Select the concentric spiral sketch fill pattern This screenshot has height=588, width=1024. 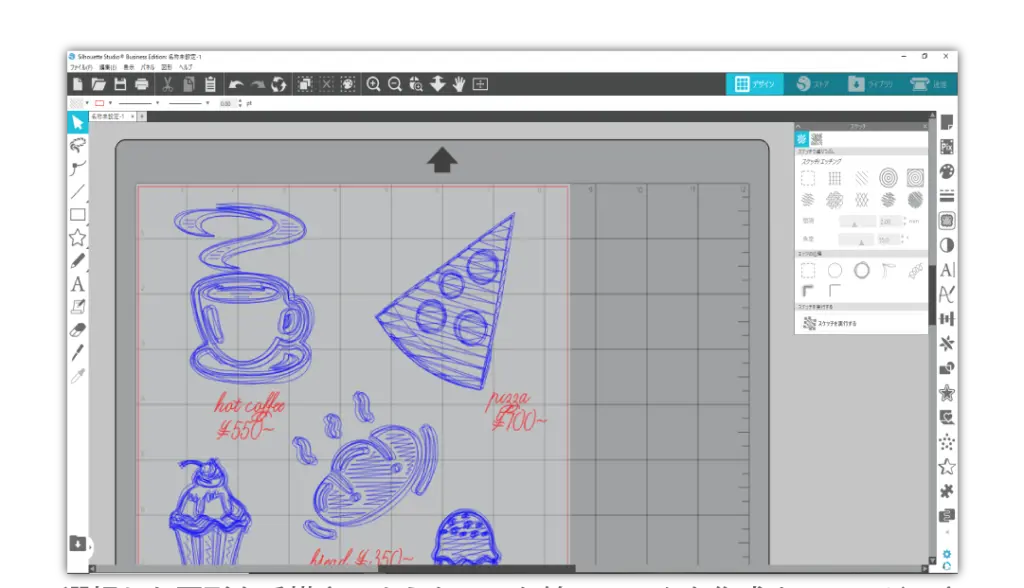click(x=887, y=178)
